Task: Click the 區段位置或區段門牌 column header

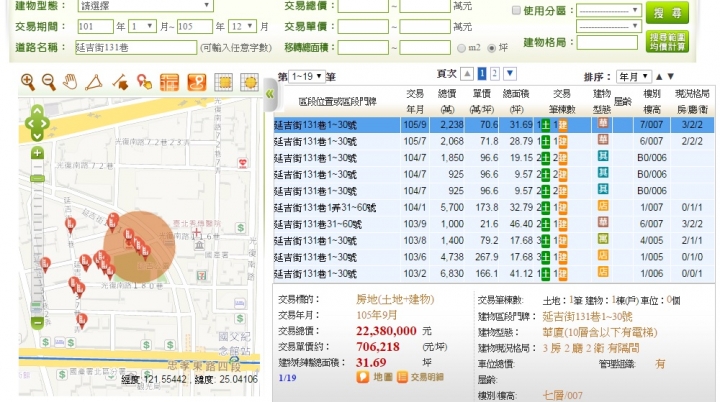Action: (x=338, y=101)
